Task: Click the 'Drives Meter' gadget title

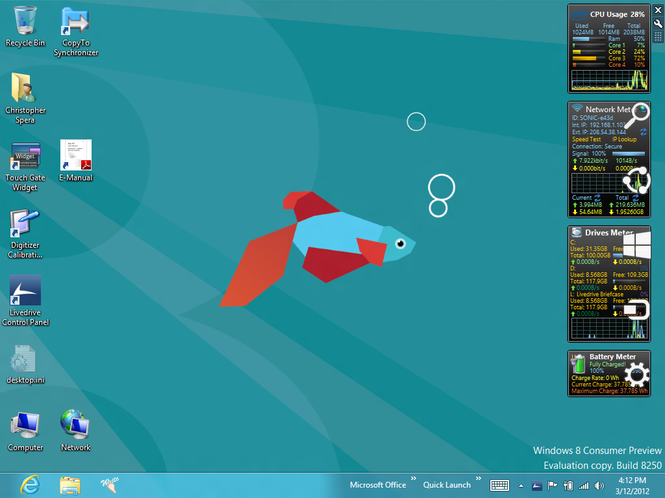Action: pos(609,232)
